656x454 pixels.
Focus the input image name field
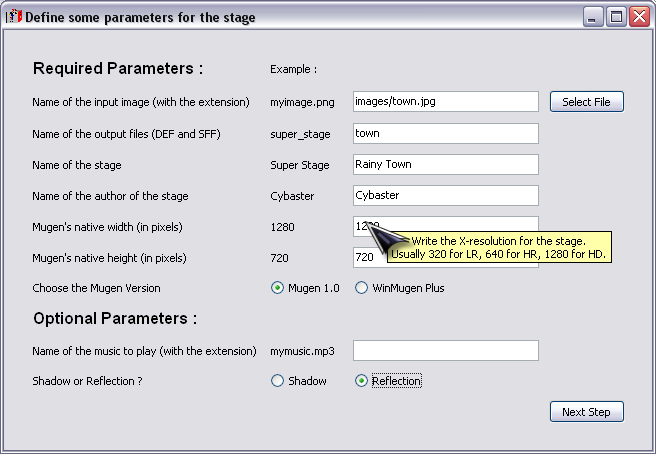tap(445, 102)
